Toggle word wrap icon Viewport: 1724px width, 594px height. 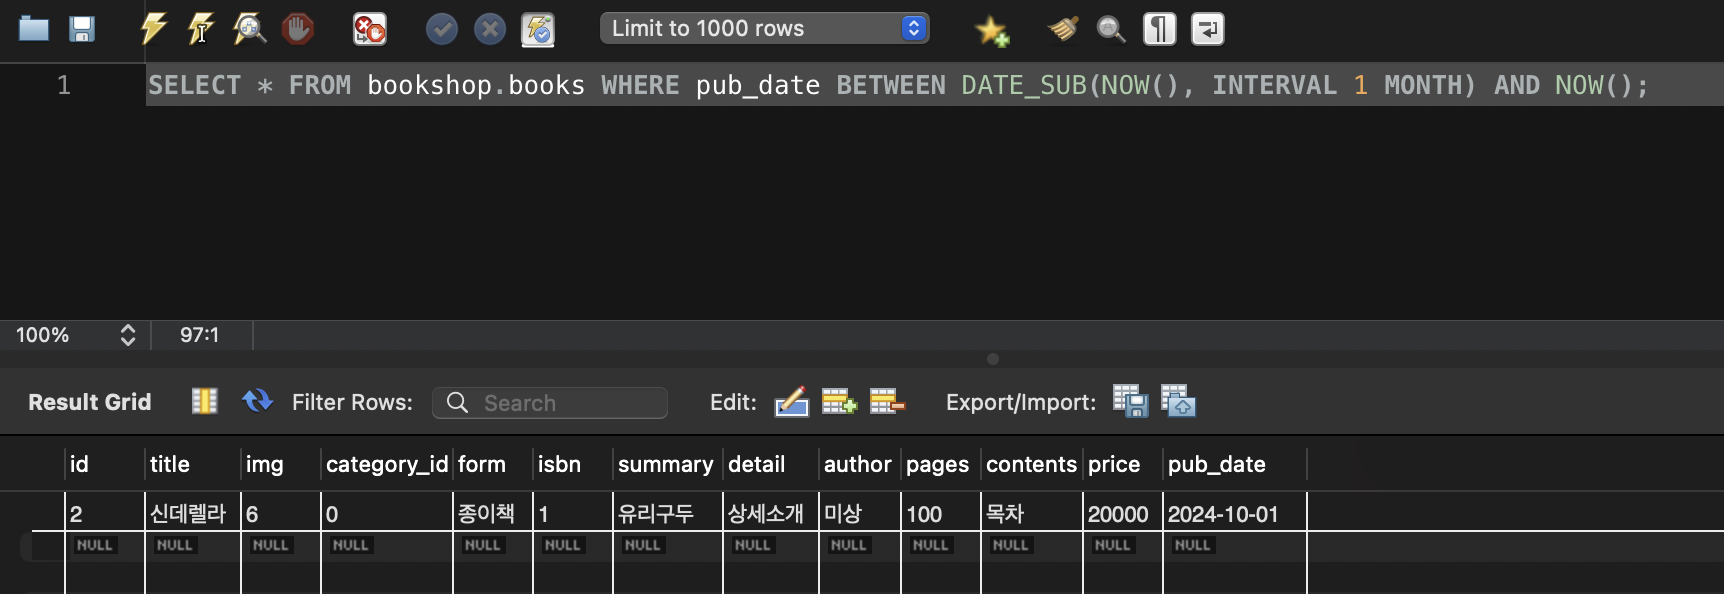[x=1208, y=29]
